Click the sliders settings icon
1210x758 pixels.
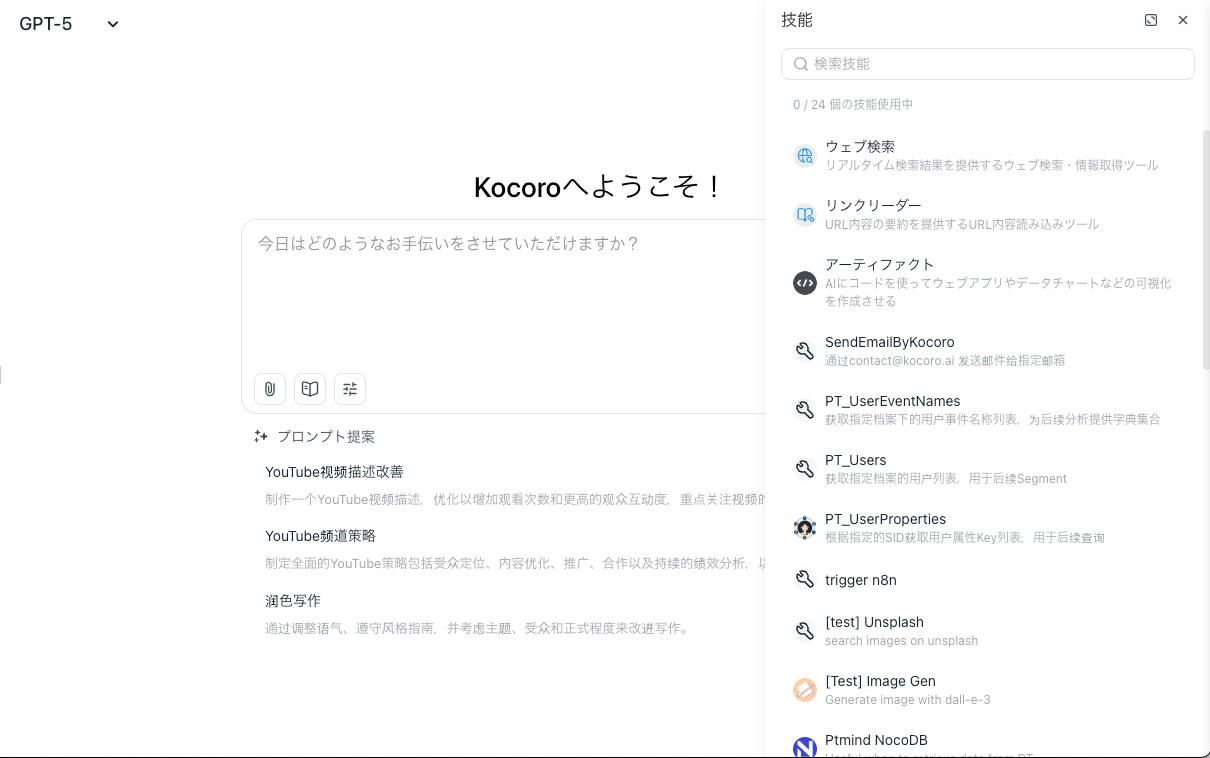coord(350,389)
